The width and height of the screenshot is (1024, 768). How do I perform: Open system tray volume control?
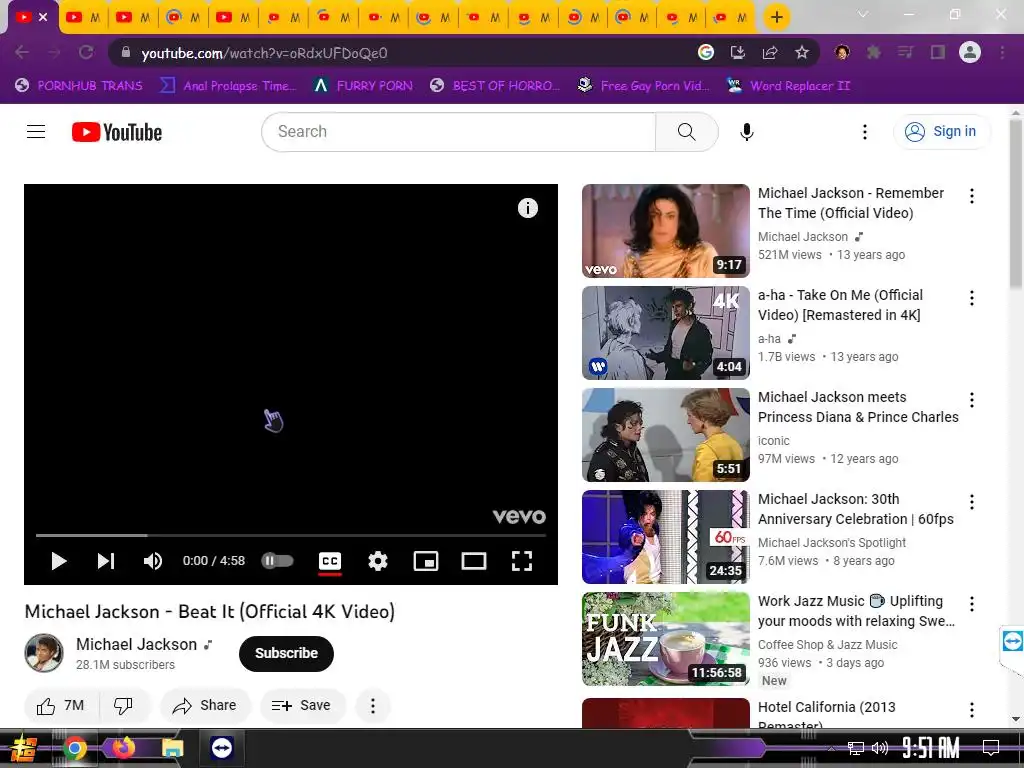click(x=880, y=748)
